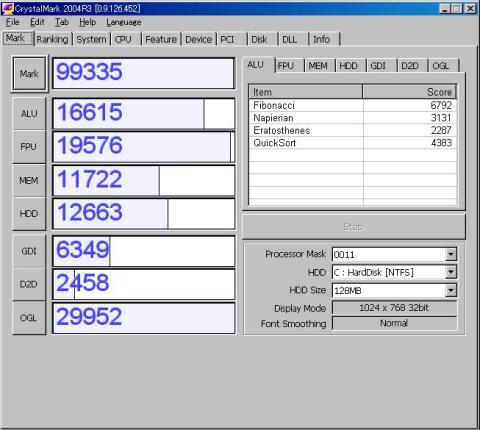
Task: Select the top-level Mark tab
Action: click(18, 38)
